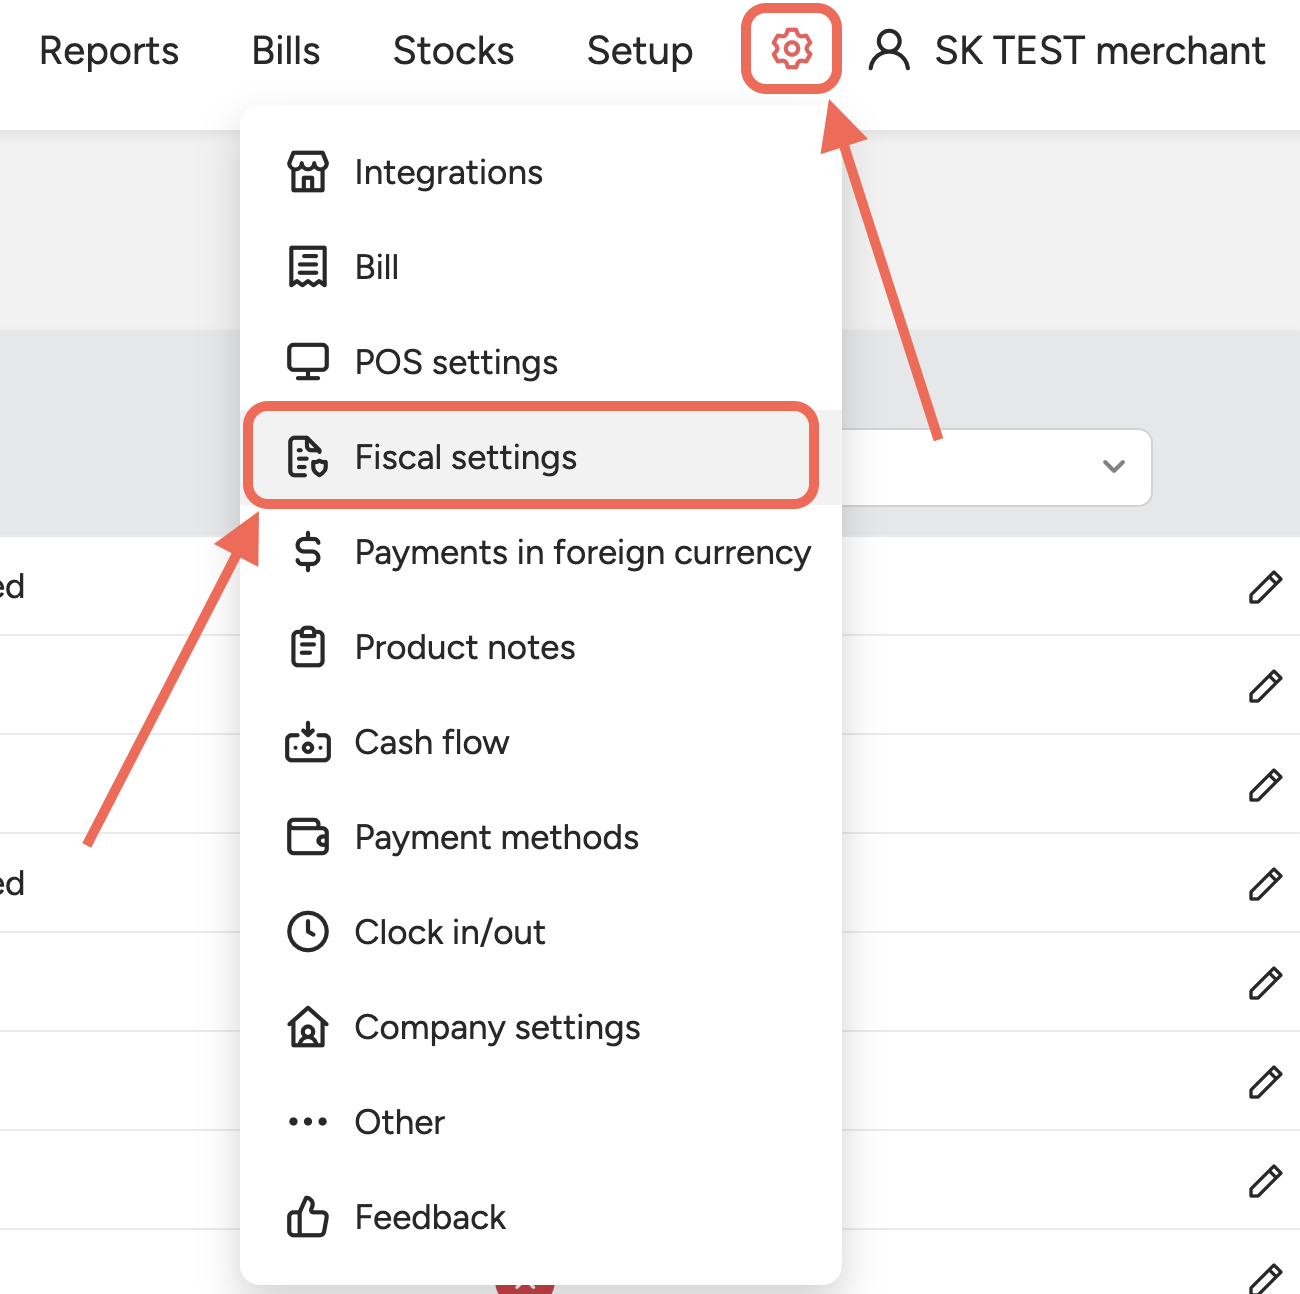Image resolution: width=1300 pixels, height=1294 pixels.
Task: Choose Product notes menu entry
Action: (541, 647)
